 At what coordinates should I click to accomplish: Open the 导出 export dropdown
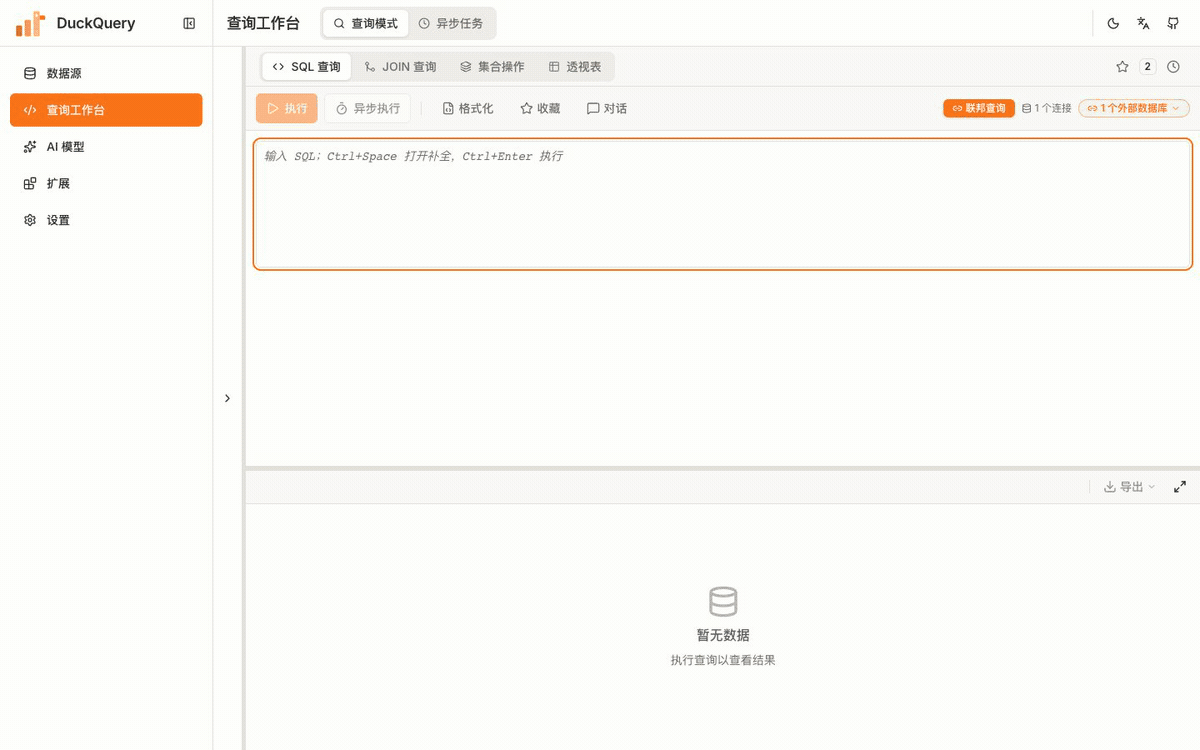pos(1129,487)
